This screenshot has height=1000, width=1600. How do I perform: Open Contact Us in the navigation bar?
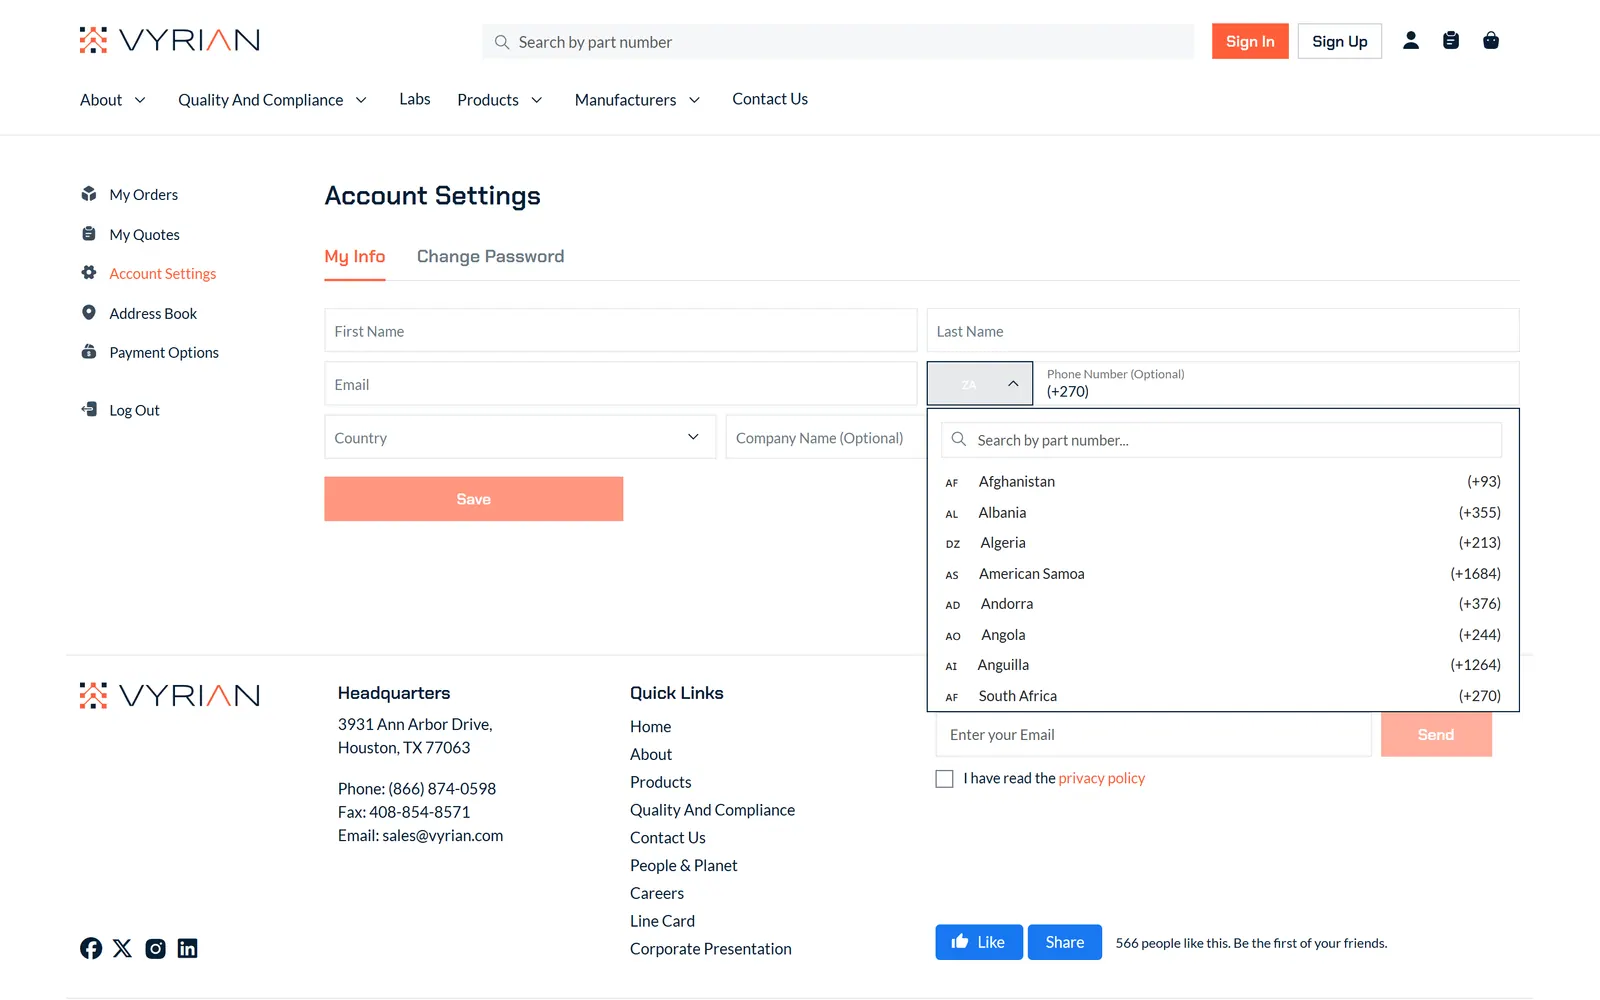click(x=770, y=99)
